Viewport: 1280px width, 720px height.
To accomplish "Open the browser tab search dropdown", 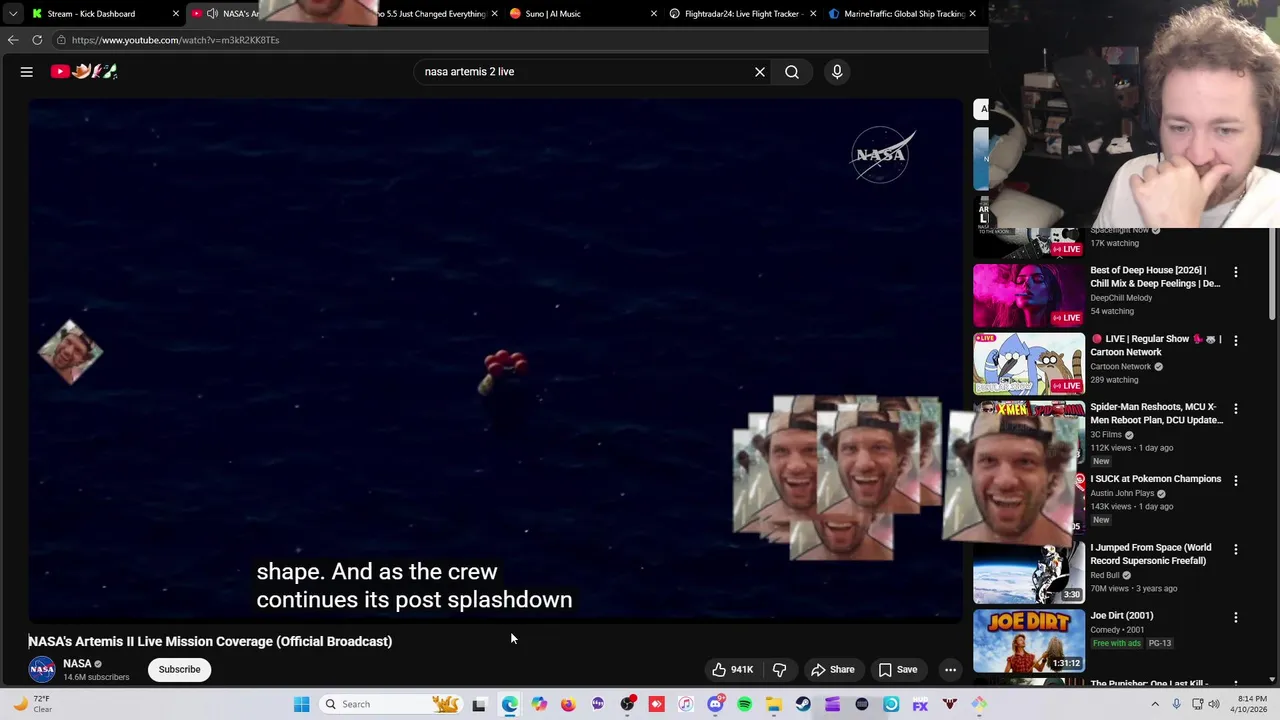I will click(12, 14).
